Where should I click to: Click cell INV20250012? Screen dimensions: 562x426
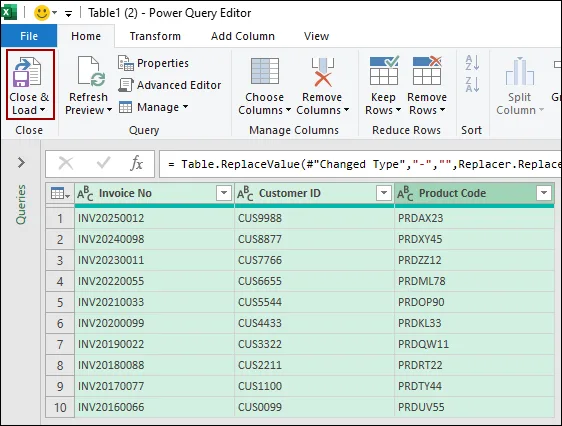click(154, 218)
